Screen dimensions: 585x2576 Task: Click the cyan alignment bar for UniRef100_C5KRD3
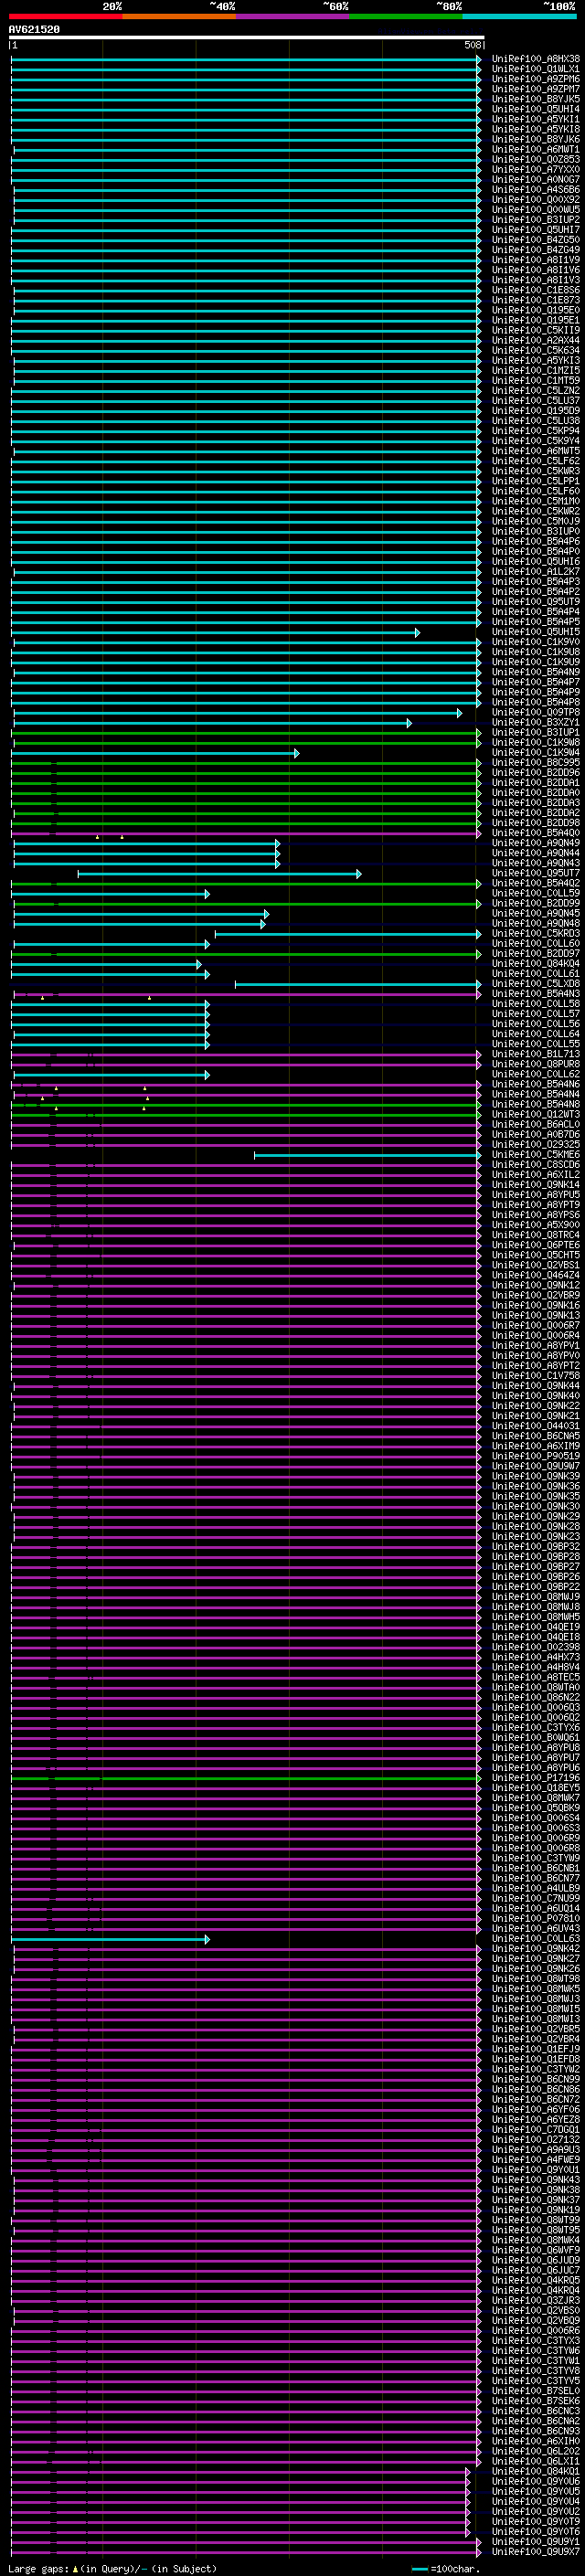click(348, 934)
